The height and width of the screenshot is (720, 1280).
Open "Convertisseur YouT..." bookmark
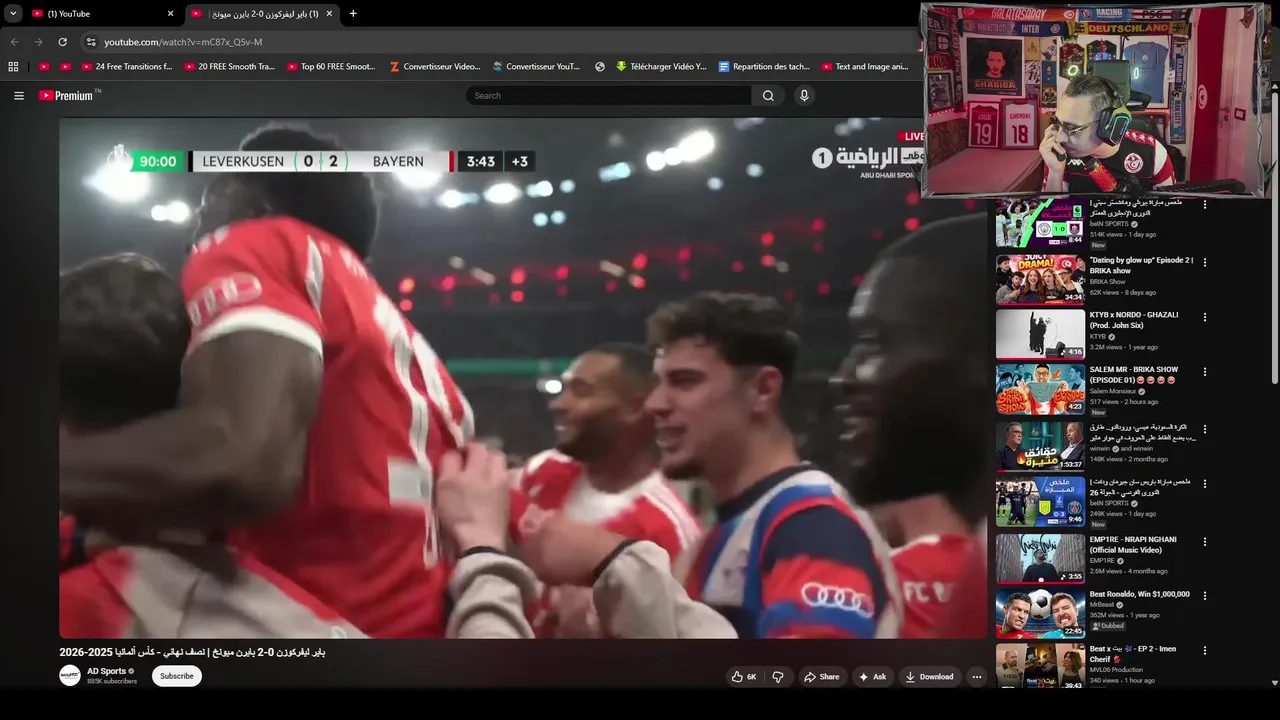[536, 67]
